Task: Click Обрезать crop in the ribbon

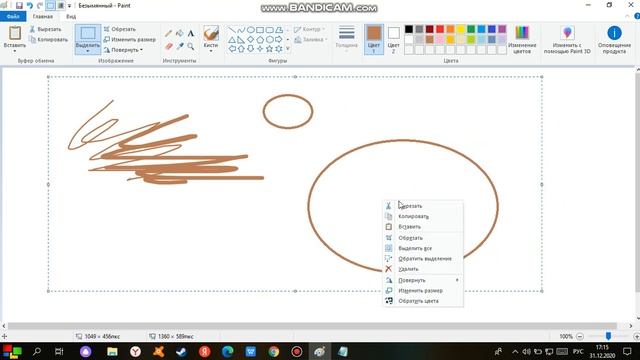Action: 120,29
